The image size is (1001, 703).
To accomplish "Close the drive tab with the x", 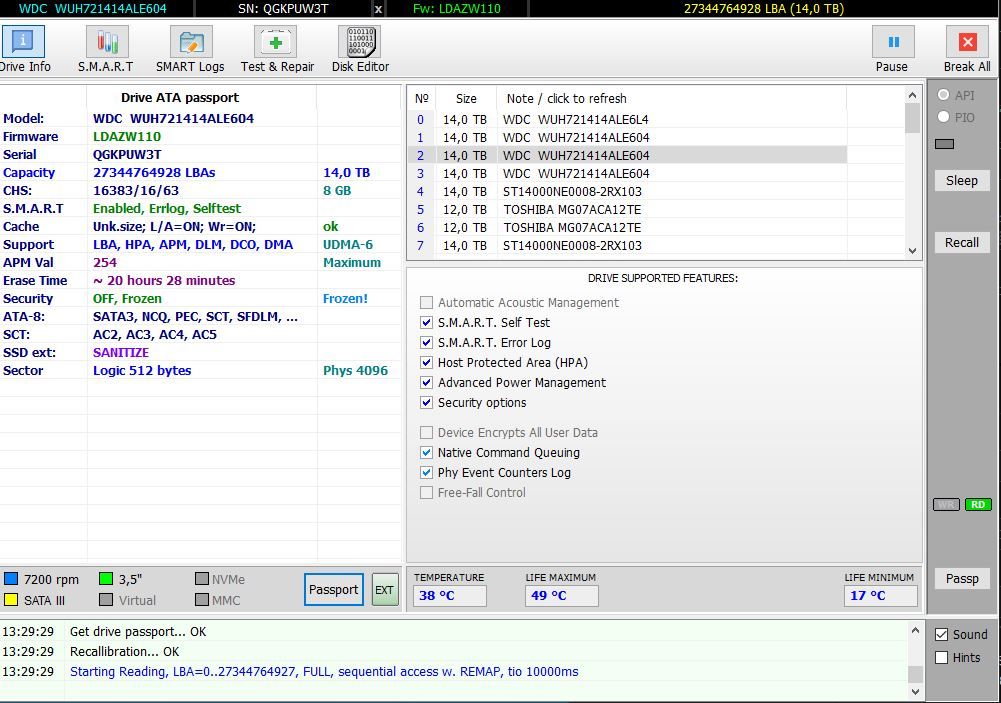I will (378, 9).
